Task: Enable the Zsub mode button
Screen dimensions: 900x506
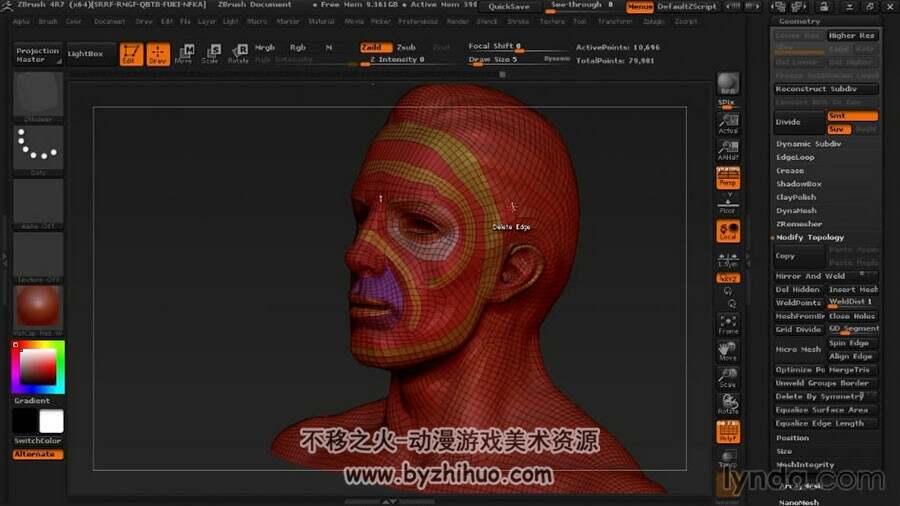Action: point(406,48)
